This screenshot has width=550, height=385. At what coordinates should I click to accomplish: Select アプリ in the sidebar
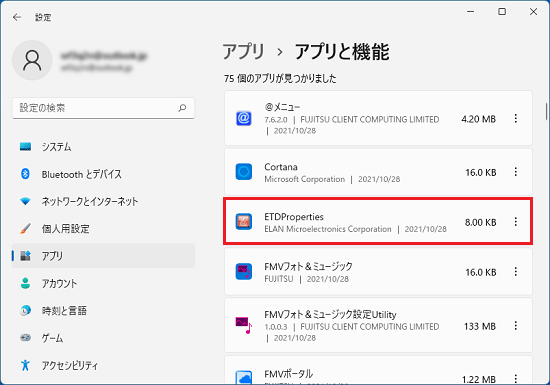[103, 256]
